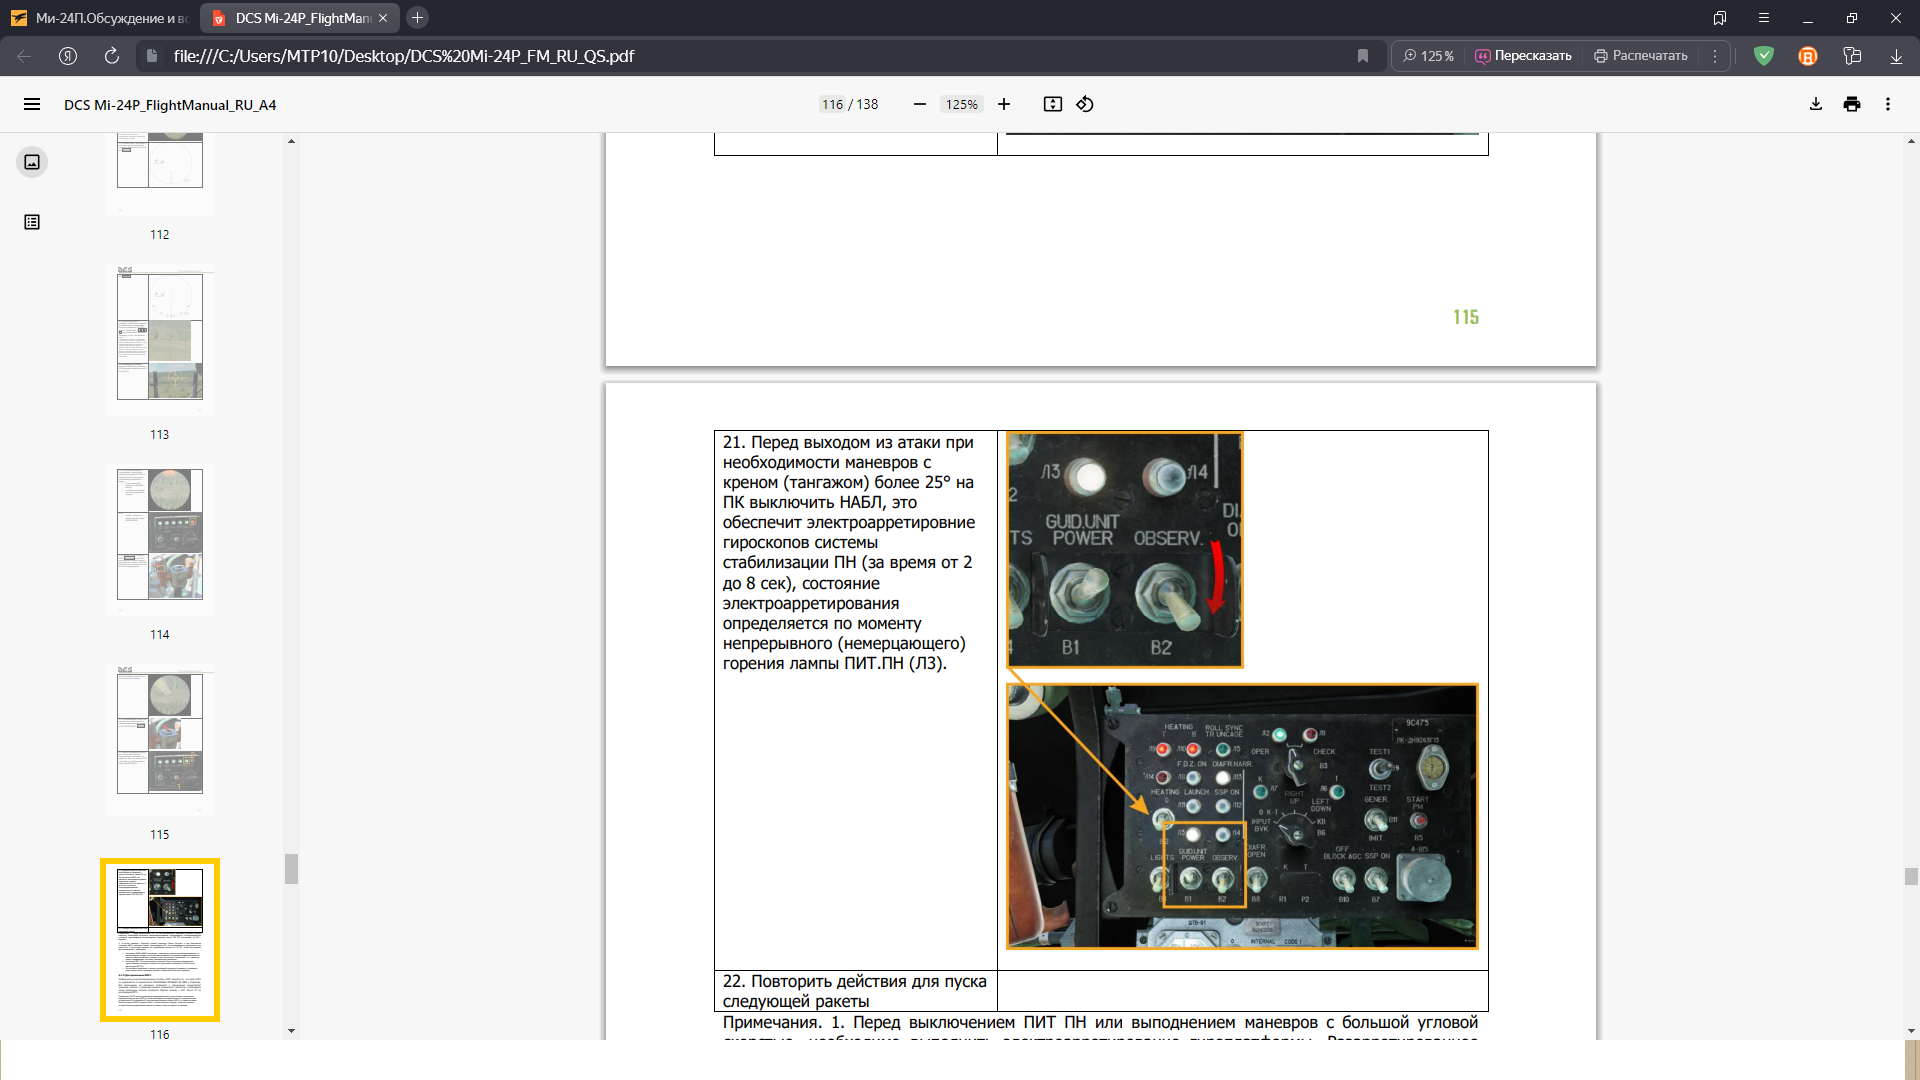The height and width of the screenshot is (1080, 1920).
Task: Click the Распечатать button
Action: 1641,56
